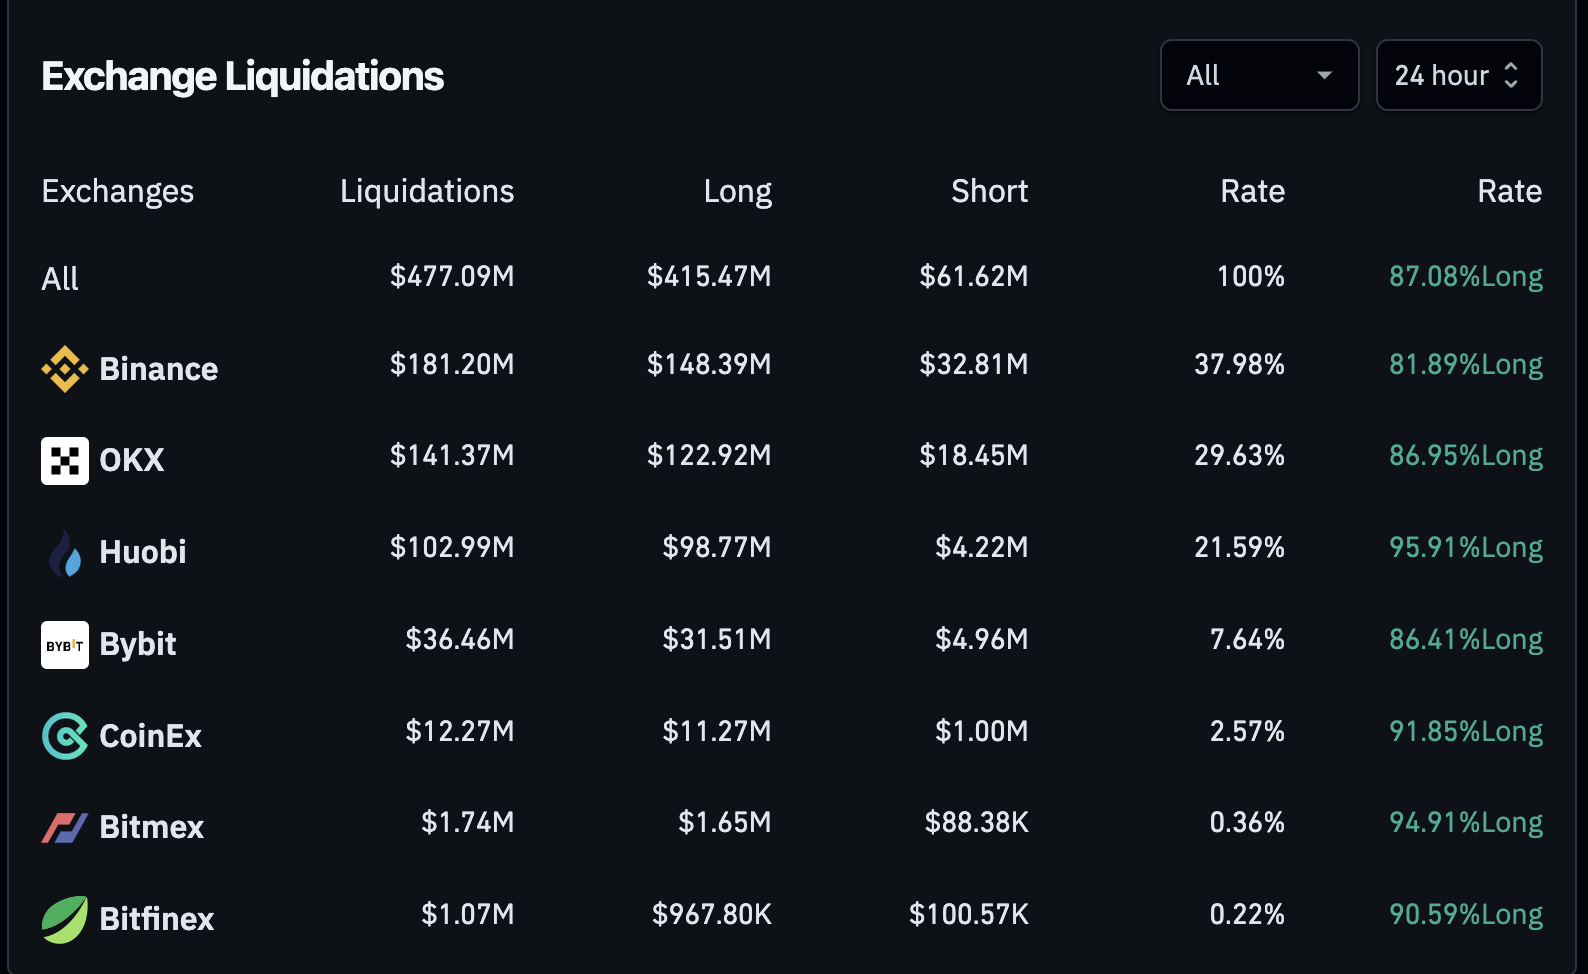Image resolution: width=1588 pixels, height=974 pixels.
Task: Click the All row total liquidations $477.09M
Action: click(x=452, y=277)
